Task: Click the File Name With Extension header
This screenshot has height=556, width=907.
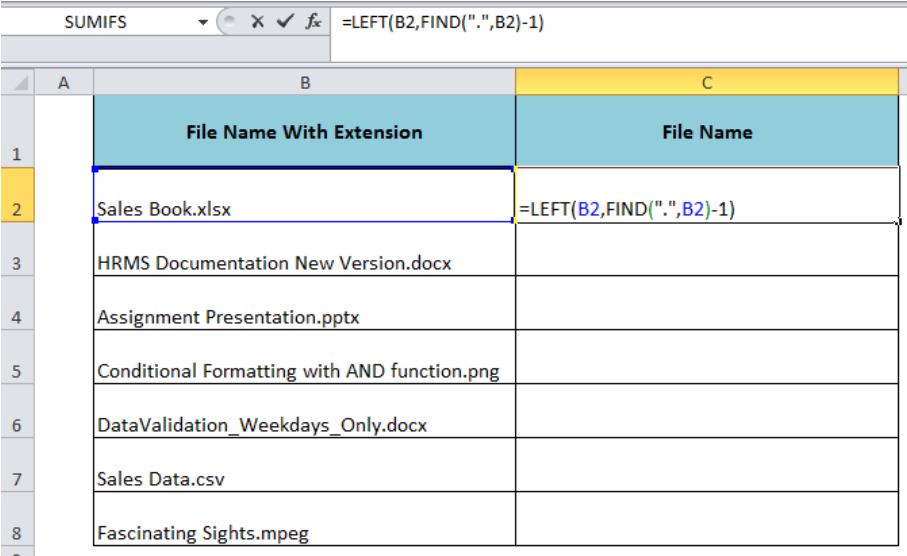Action: point(304,131)
